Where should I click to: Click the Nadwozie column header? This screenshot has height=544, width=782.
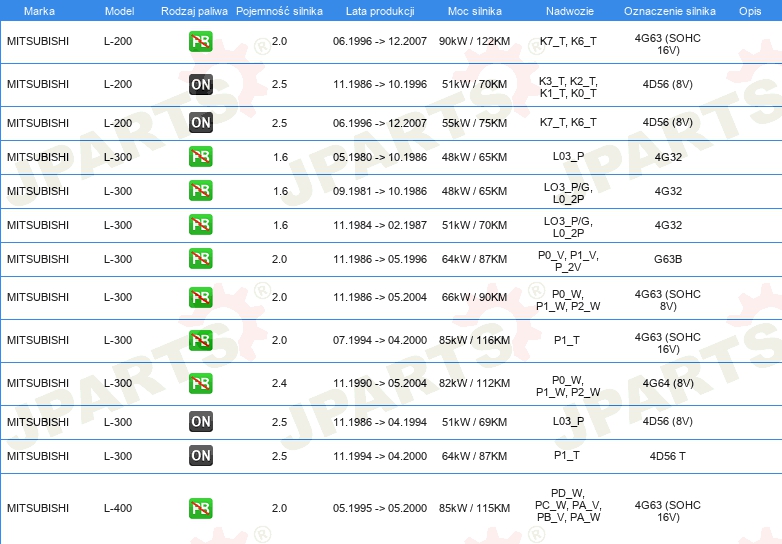[x=570, y=11]
